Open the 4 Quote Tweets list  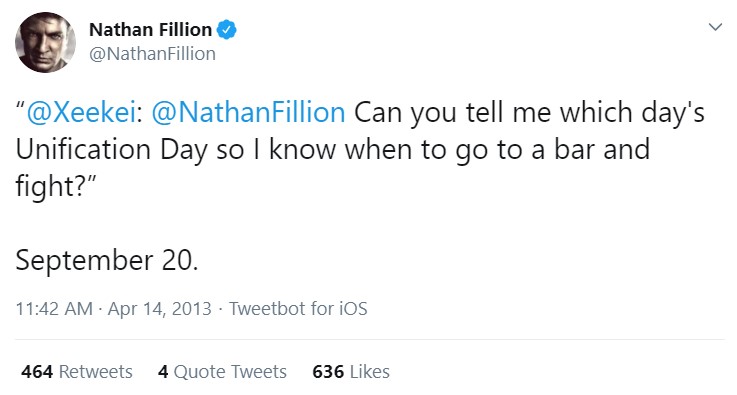(222, 372)
